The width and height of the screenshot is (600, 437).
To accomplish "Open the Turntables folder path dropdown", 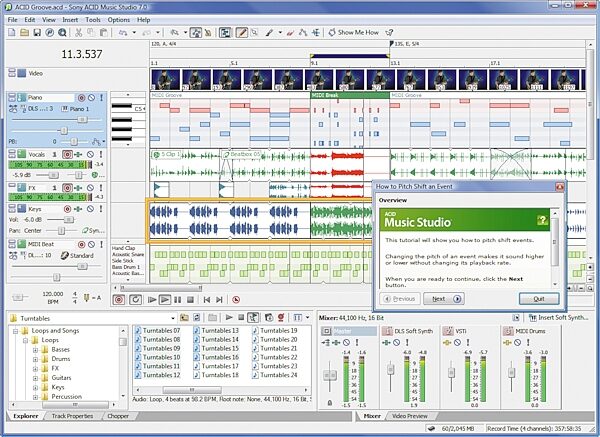I will pyautogui.click(x=173, y=318).
